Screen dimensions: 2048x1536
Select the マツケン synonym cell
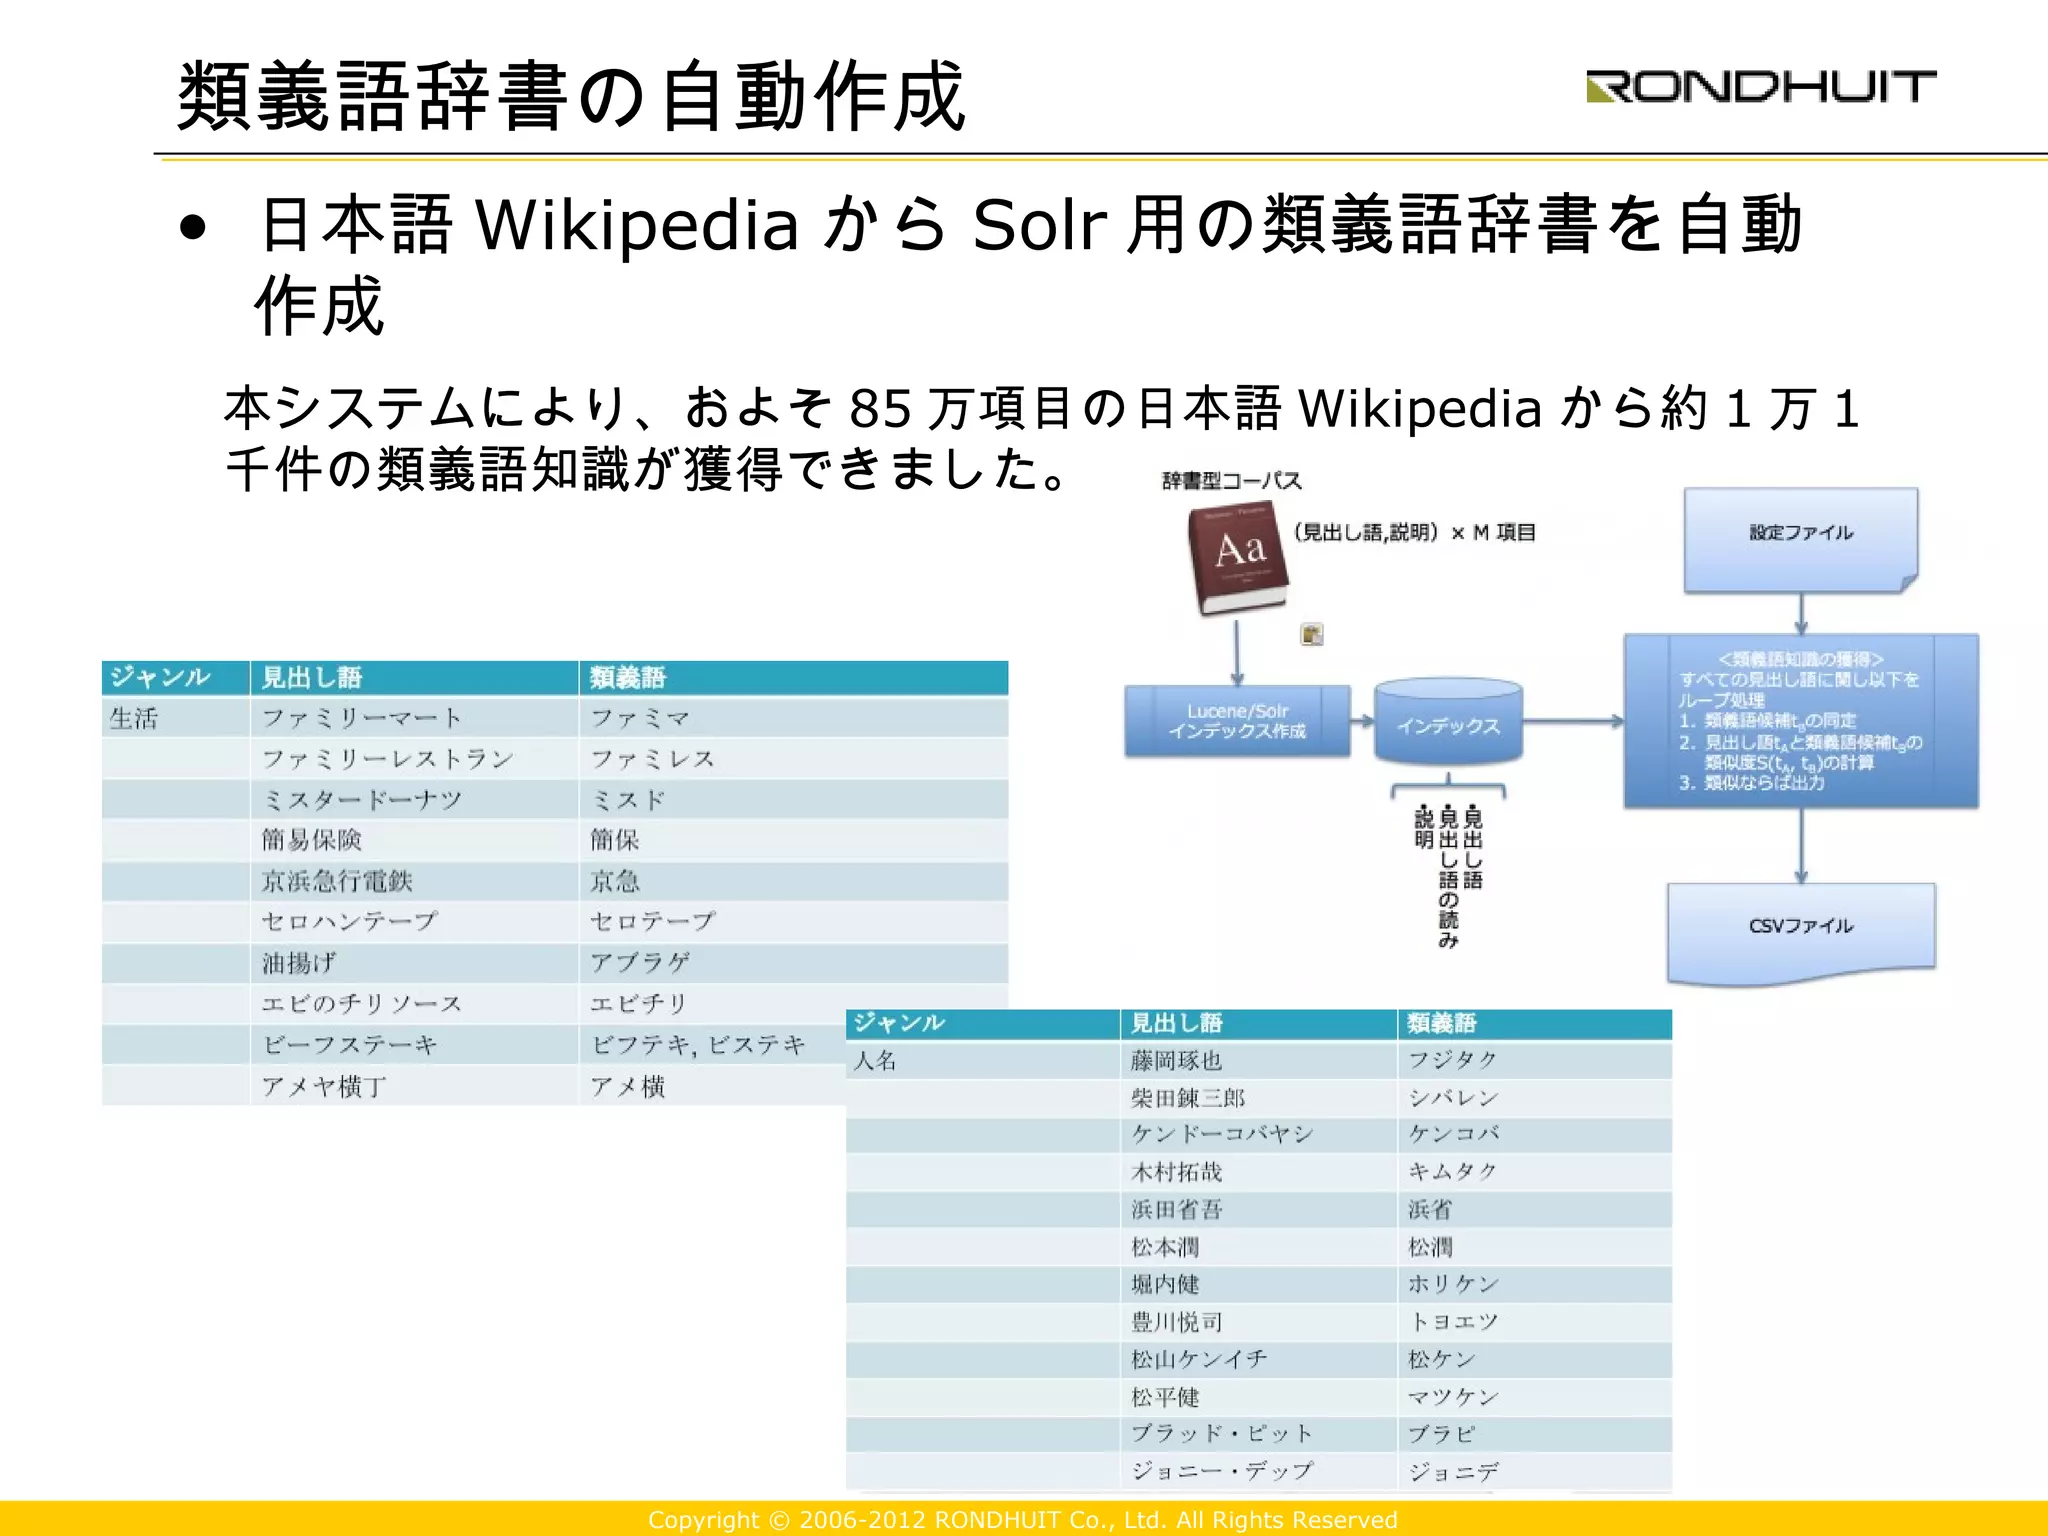[1535, 1397]
